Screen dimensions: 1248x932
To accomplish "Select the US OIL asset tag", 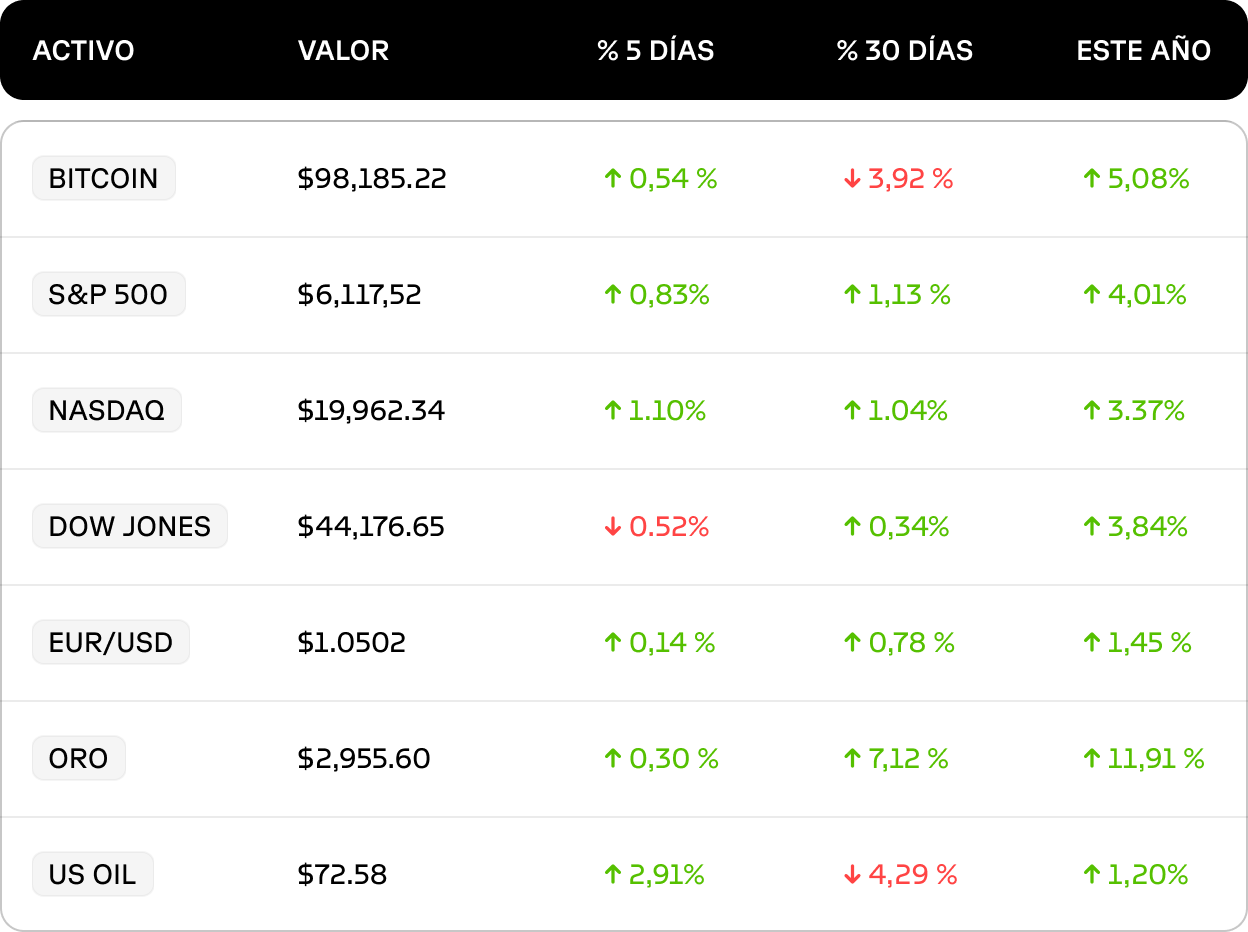I will point(93,874).
